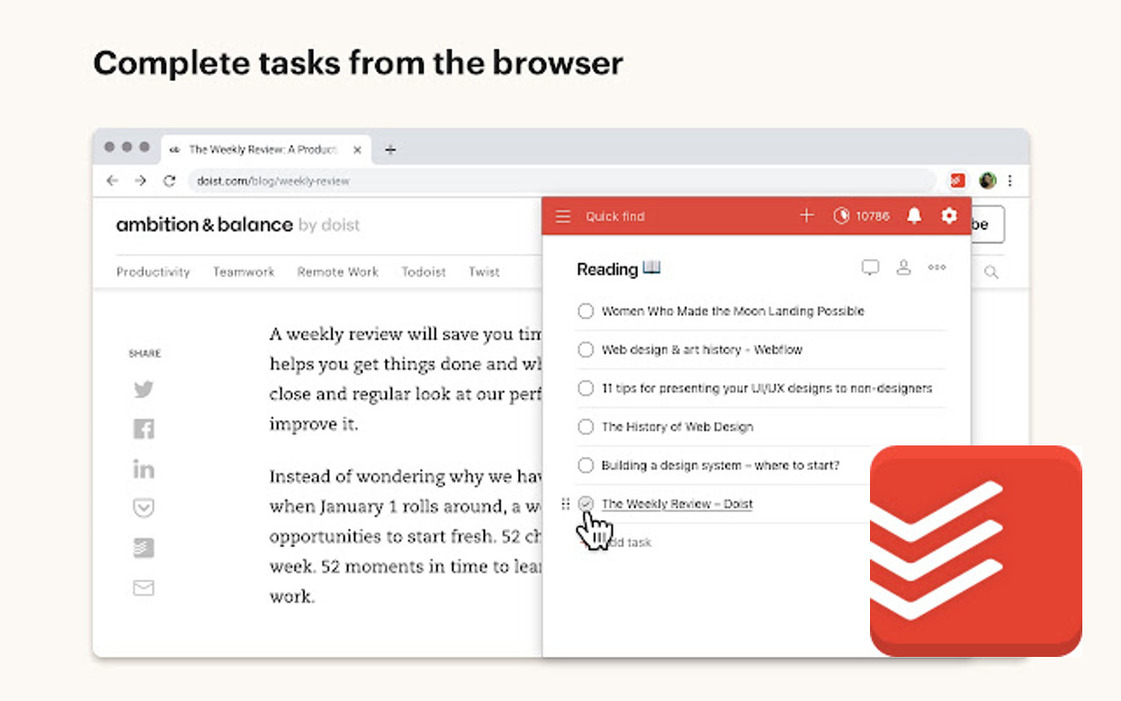
Task: Open the Women Who Made the Moon Landing task text
Action: [733, 311]
